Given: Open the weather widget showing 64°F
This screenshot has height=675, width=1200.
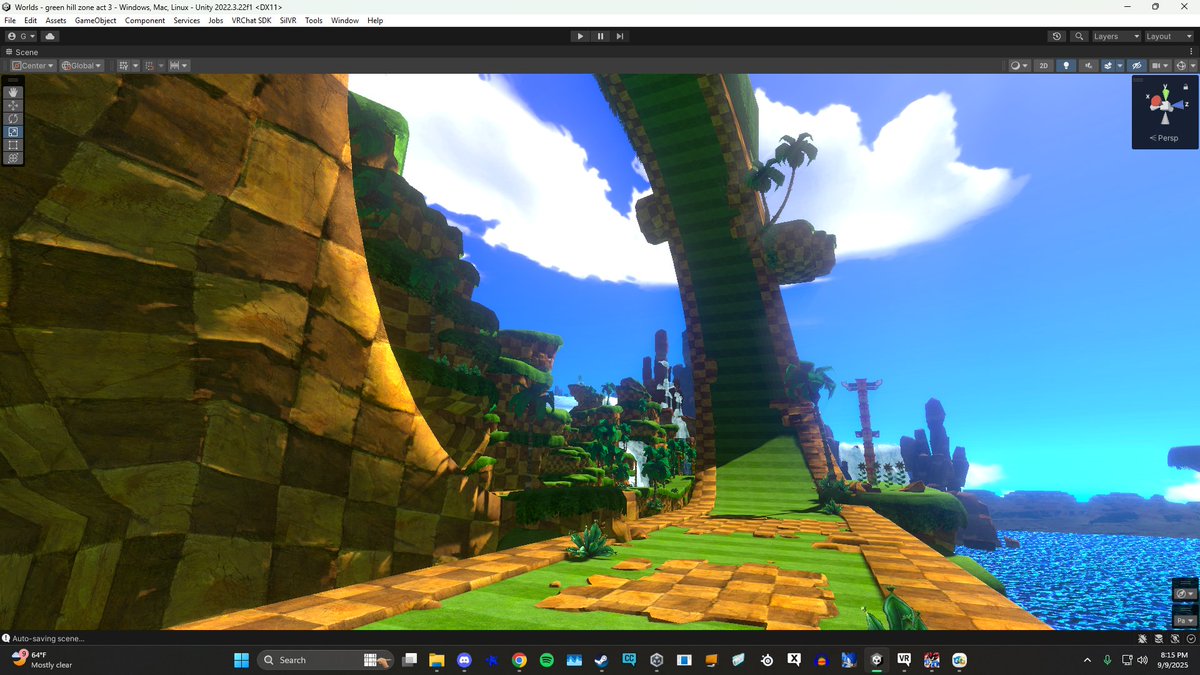Looking at the screenshot, I should 42,660.
